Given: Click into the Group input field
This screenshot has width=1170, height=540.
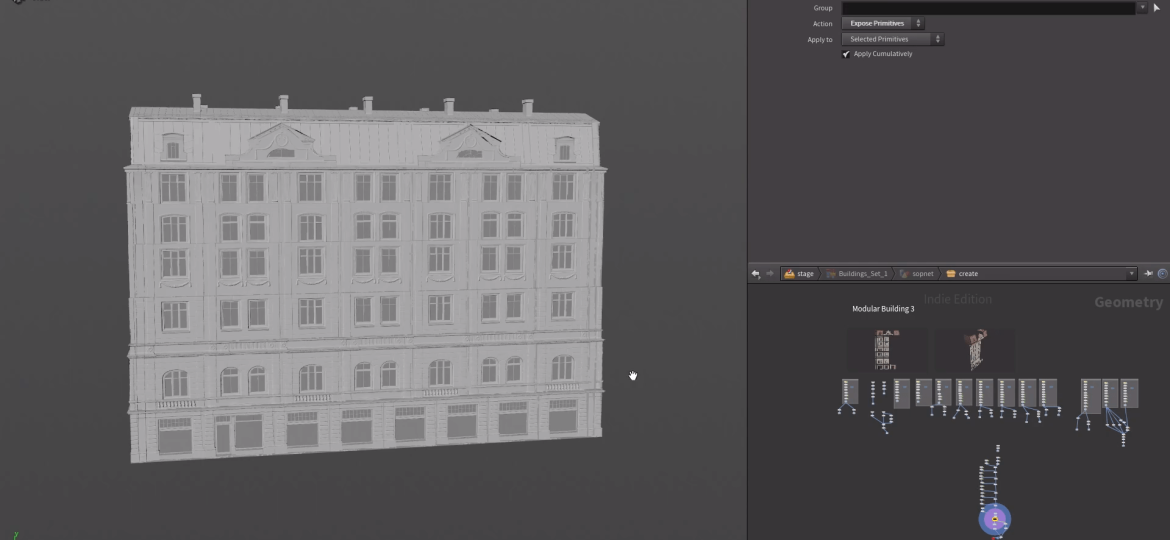Looking at the screenshot, I should 988,8.
